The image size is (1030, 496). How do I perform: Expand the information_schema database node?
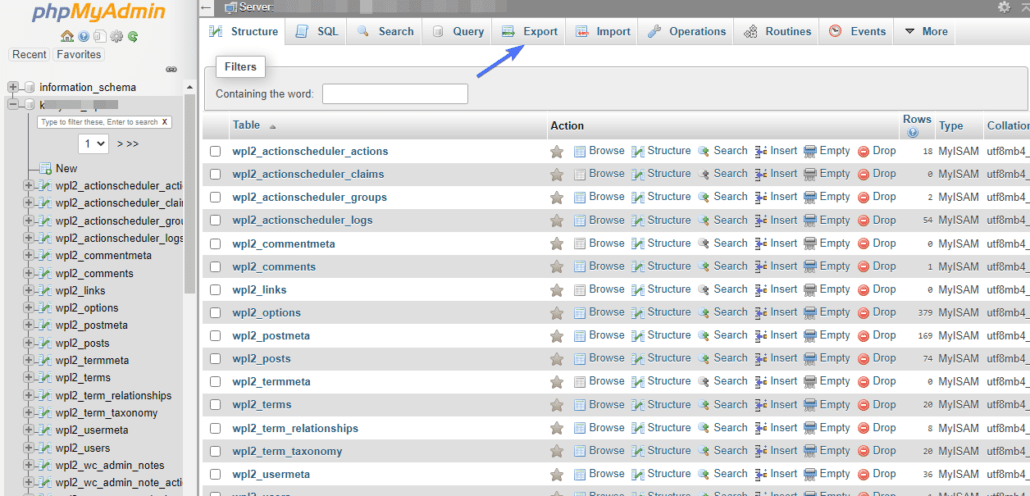(x=12, y=87)
